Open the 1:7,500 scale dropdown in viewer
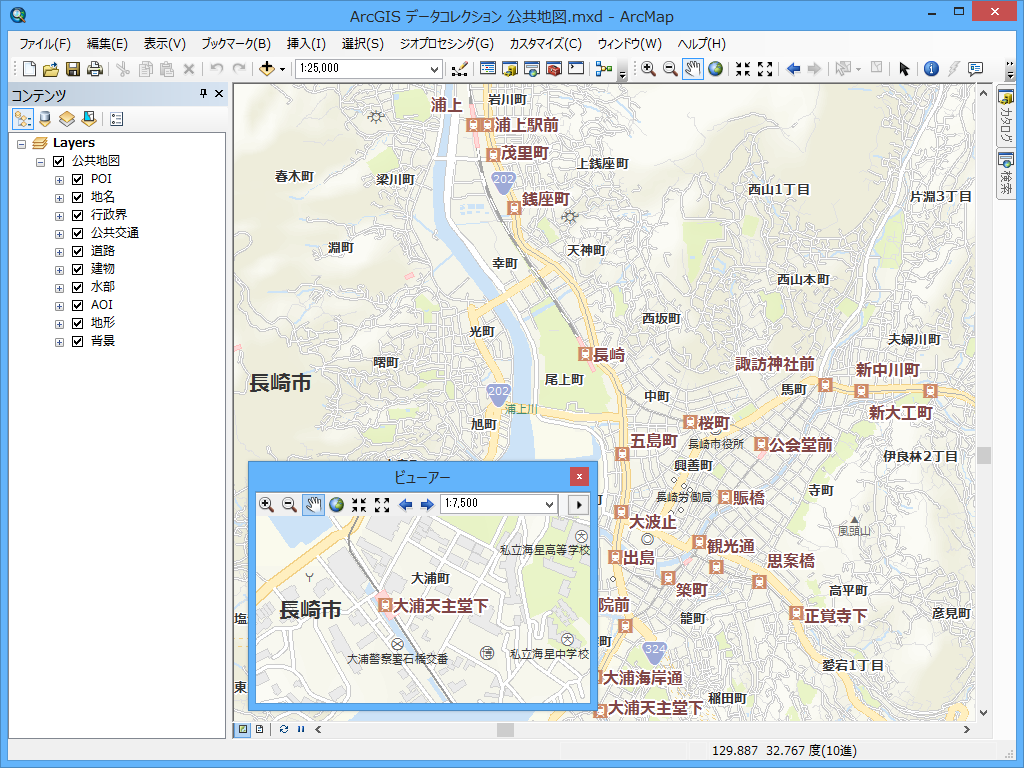 (549, 505)
